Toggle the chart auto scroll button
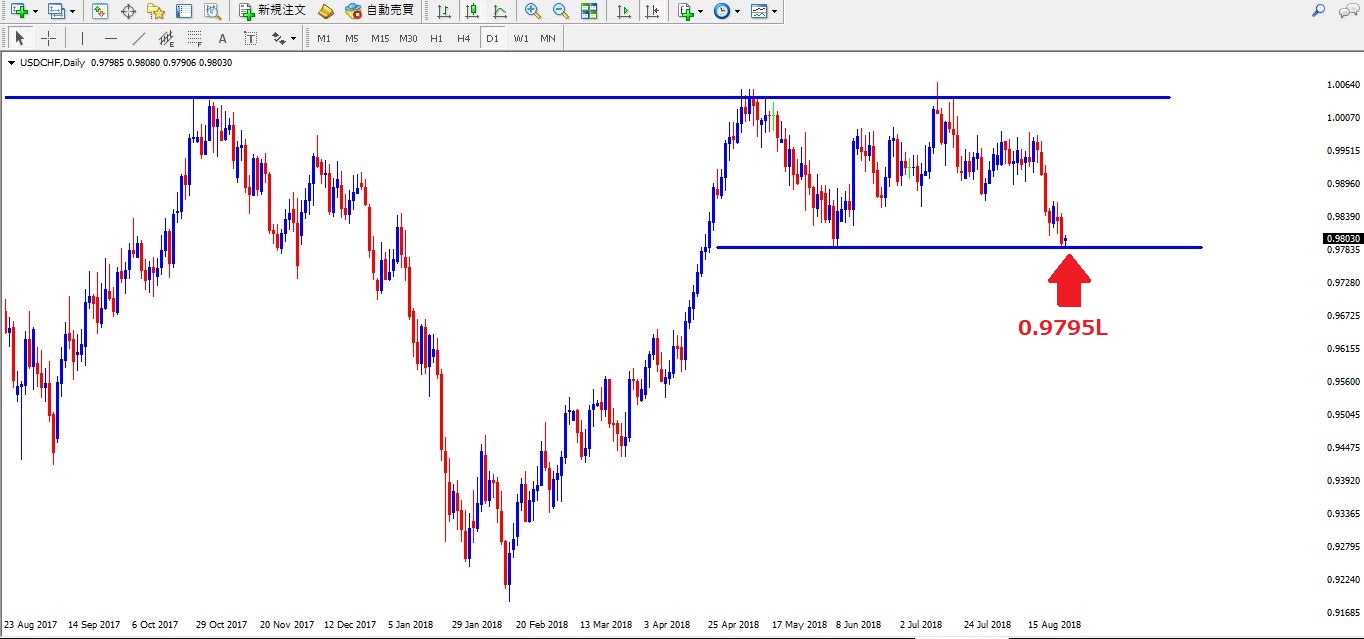1364x639 pixels. click(x=624, y=12)
